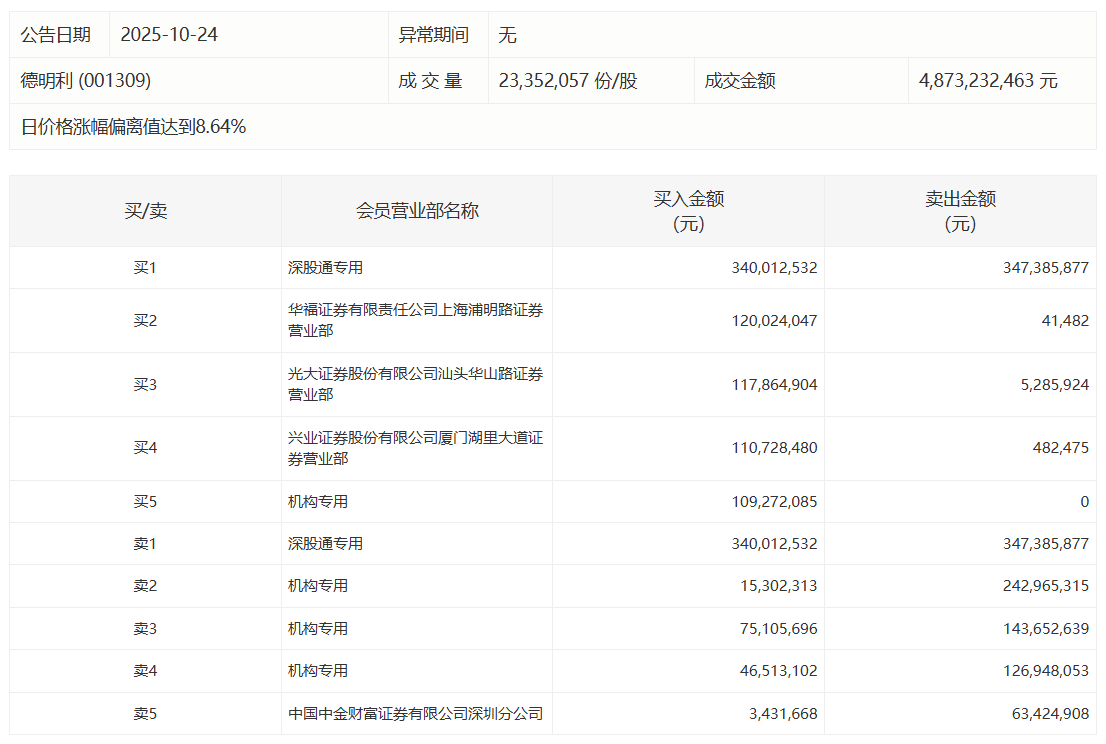Click the 卖出金额 (元) column header

click(x=960, y=211)
